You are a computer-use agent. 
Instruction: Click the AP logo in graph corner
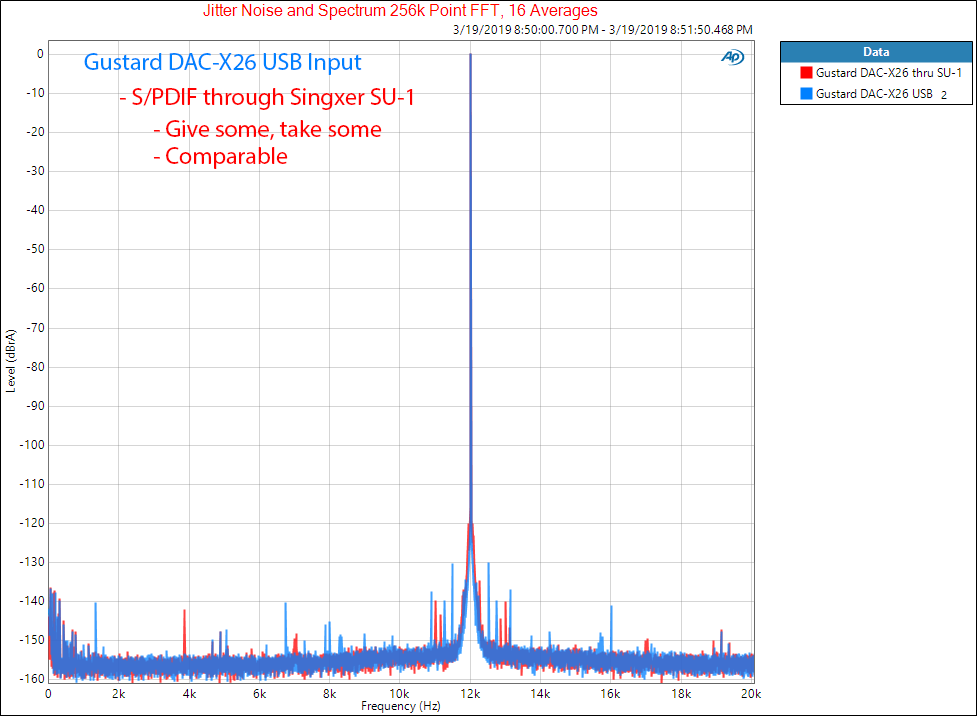tap(733, 57)
